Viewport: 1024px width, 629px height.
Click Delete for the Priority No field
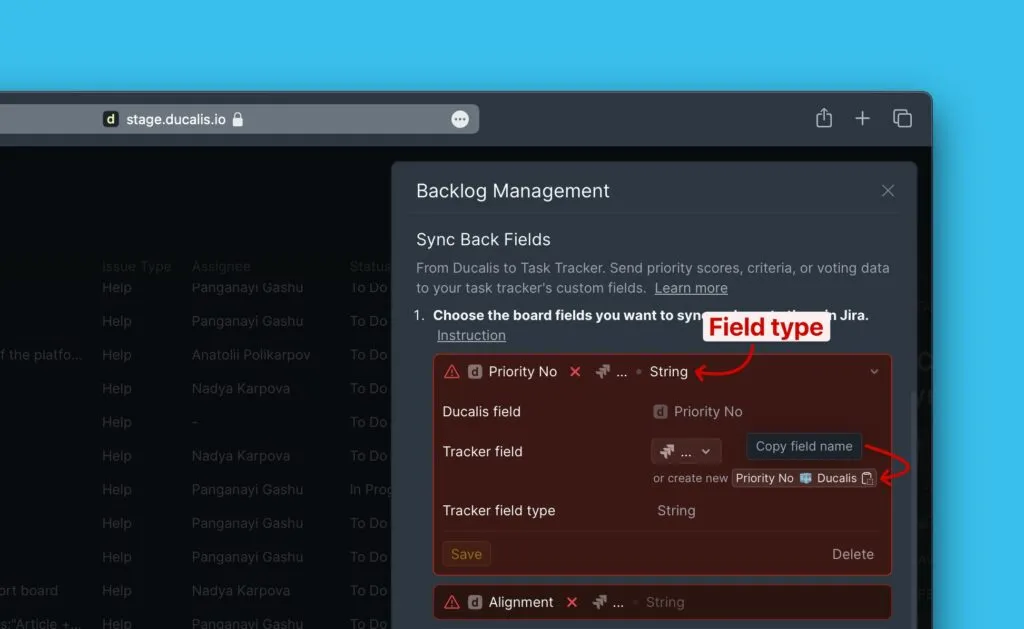click(x=852, y=554)
